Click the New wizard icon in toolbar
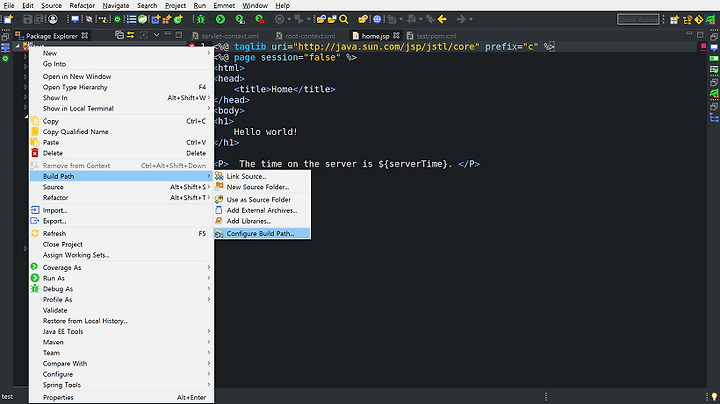 tap(8, 19)
